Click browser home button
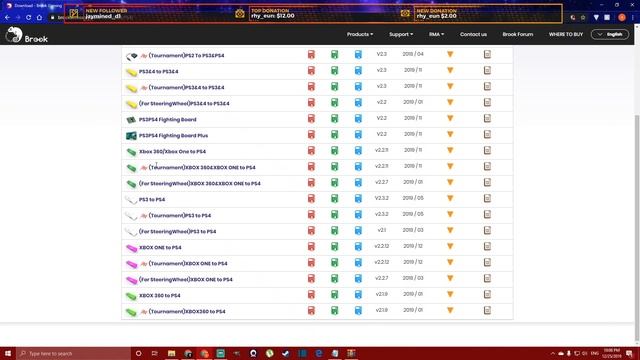 click(x=39, y=17)
